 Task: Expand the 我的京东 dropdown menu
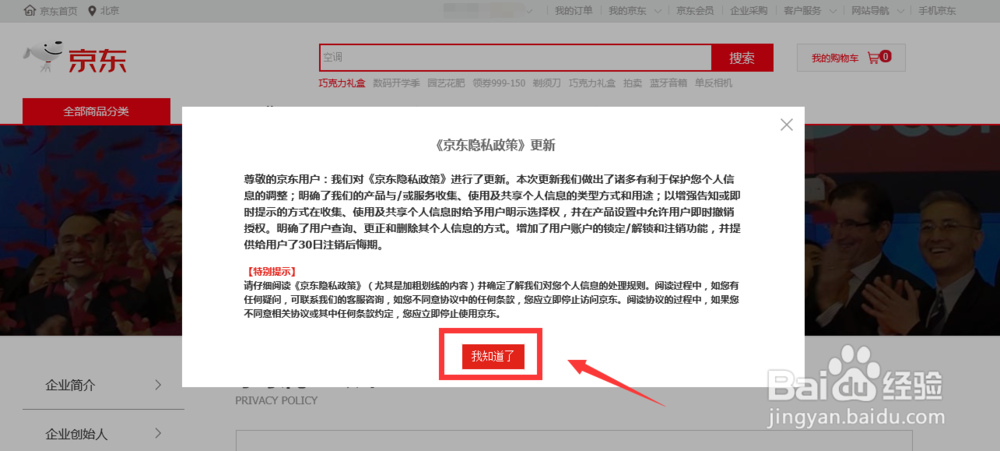[x=635, y=11]
